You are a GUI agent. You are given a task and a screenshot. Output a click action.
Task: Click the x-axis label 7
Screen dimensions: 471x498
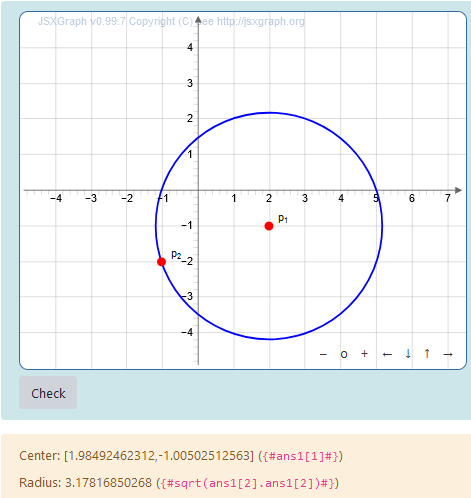click(x=448, y=198)
